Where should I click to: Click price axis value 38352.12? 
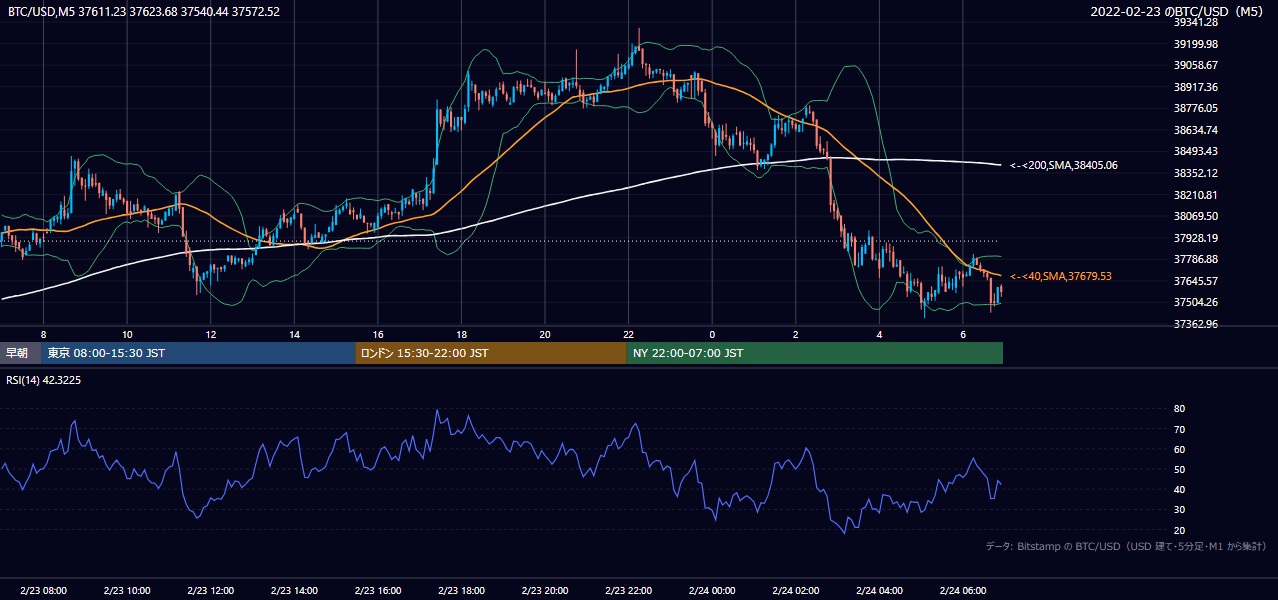(x=1195, y=173)
